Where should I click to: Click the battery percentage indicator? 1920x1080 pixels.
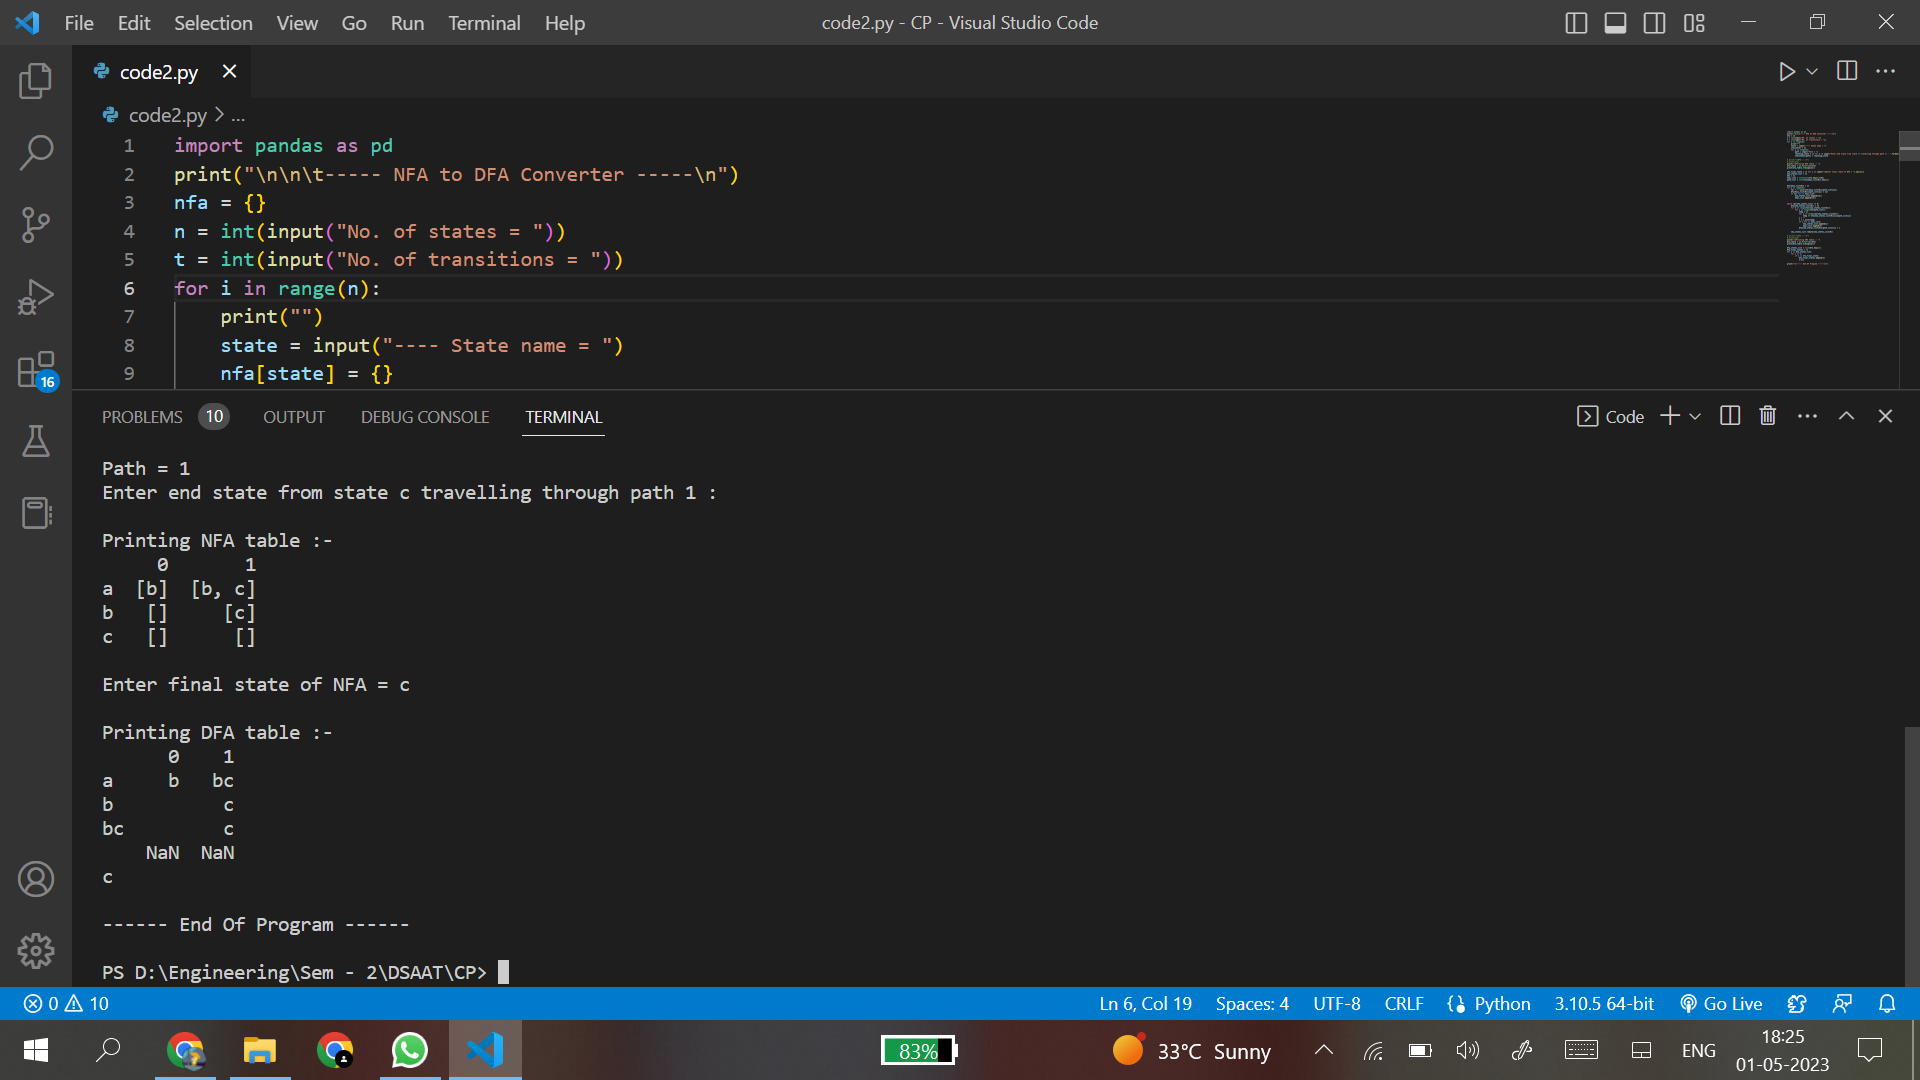(916, 1050)
